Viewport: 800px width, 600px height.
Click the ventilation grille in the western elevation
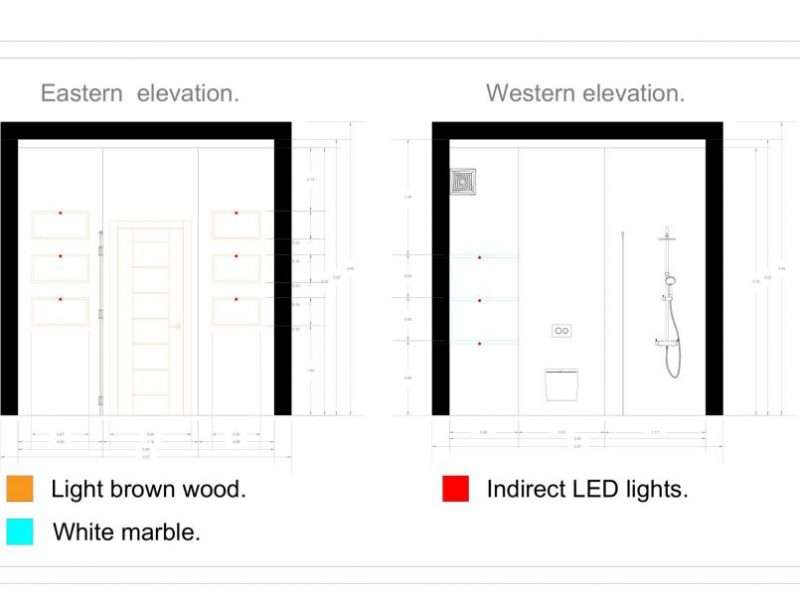pyautogui.click(x=463, y=181)
